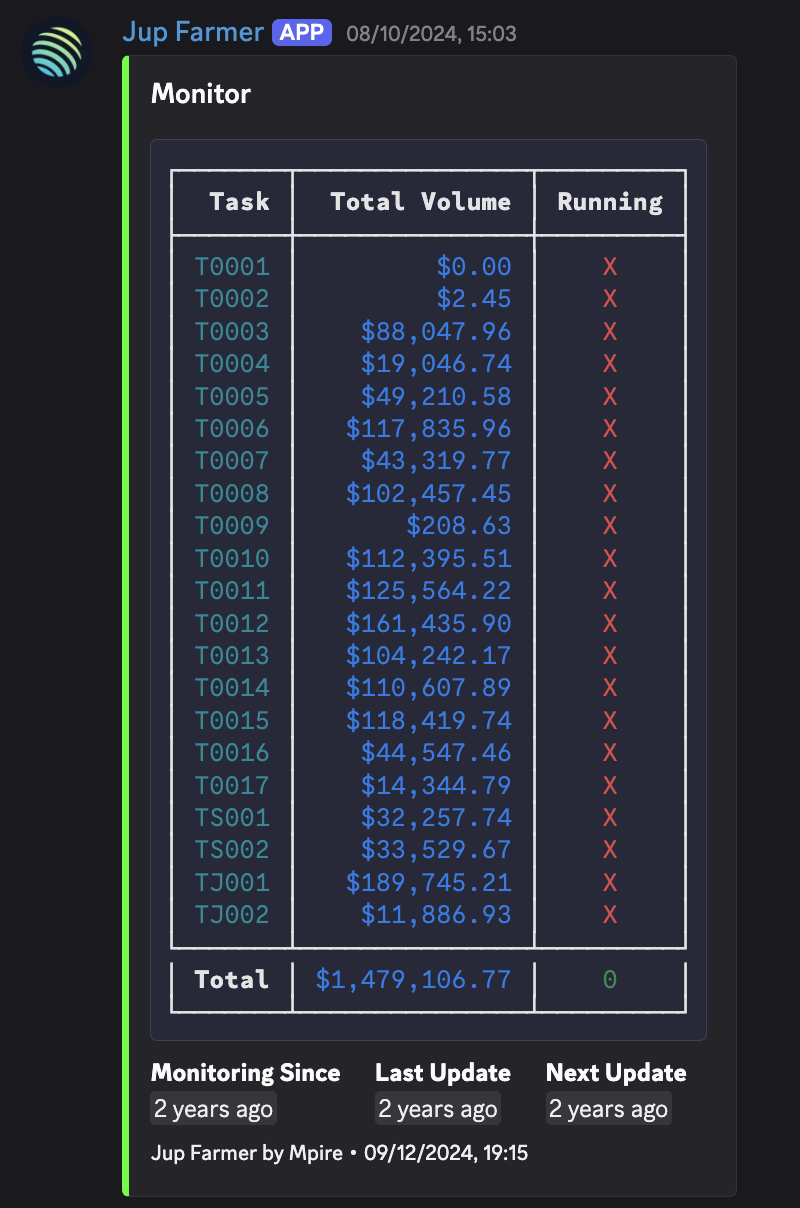Image resolution: width=800 pixels, height=1208 pixels.
Task: Click task ID T0010
Action: pos(232,558)
